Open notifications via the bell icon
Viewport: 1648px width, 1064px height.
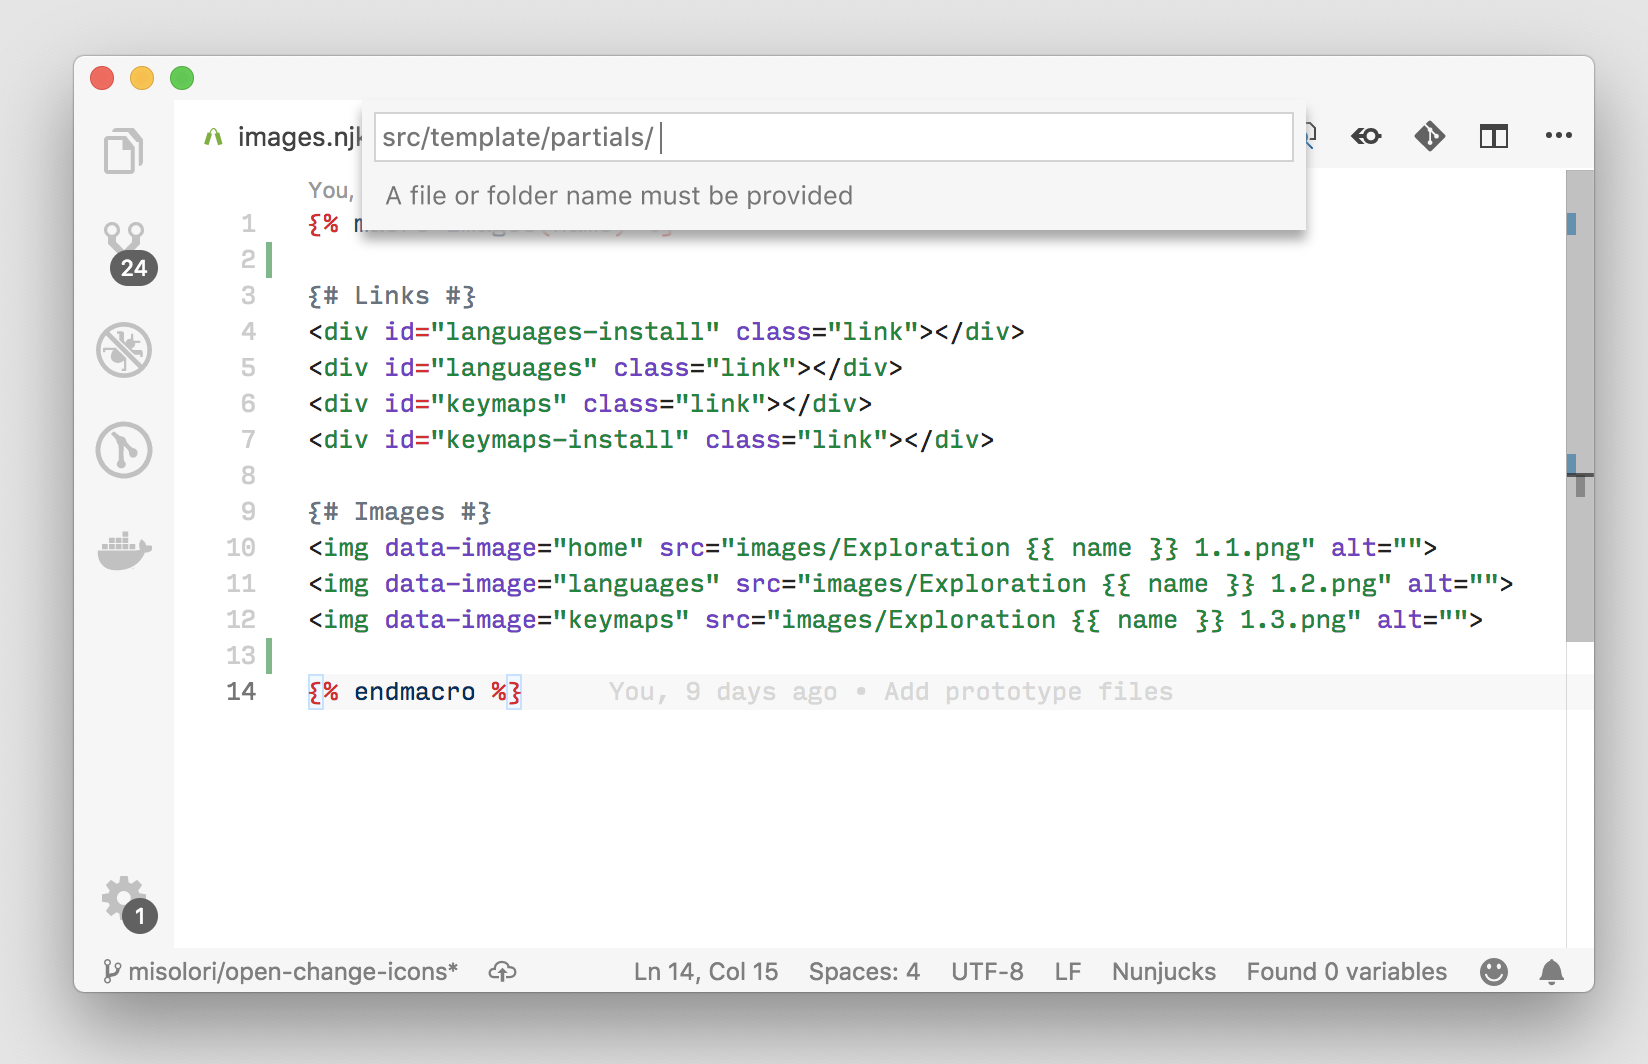pyautogui.click(x=1553, y=971)
